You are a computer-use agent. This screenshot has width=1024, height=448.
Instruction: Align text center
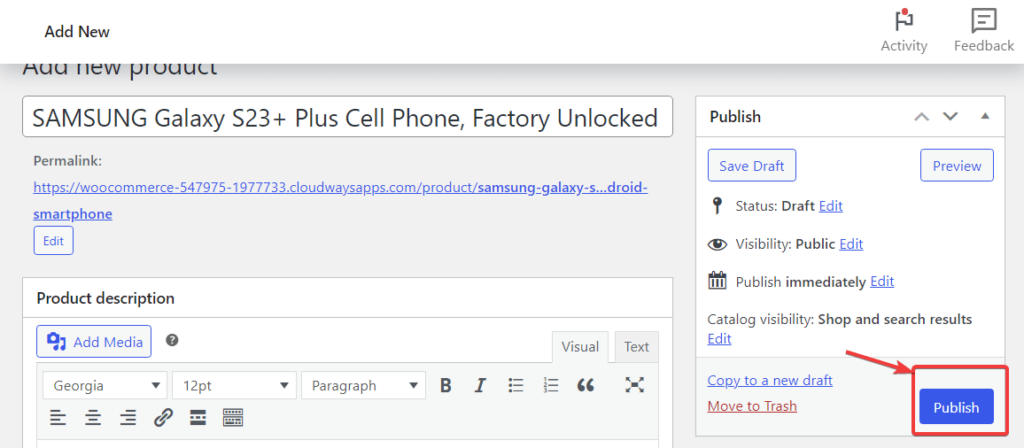click(93, 417)
